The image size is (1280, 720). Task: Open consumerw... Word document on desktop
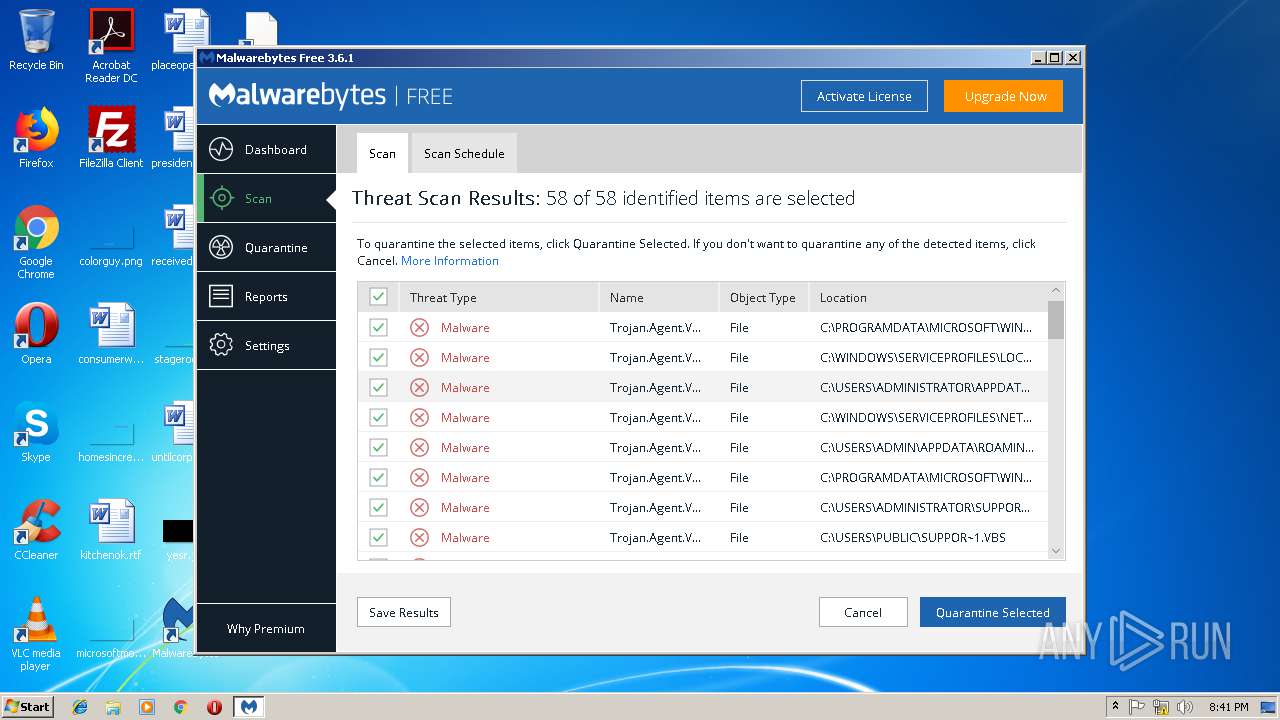(111, 334)
